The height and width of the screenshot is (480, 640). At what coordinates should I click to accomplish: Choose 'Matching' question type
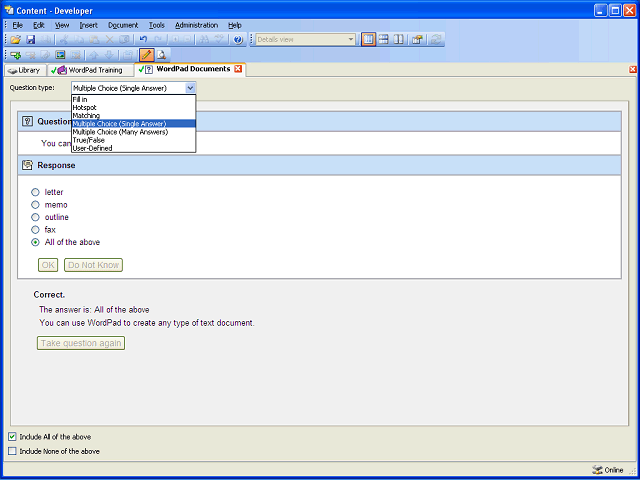tap(133, 116)
